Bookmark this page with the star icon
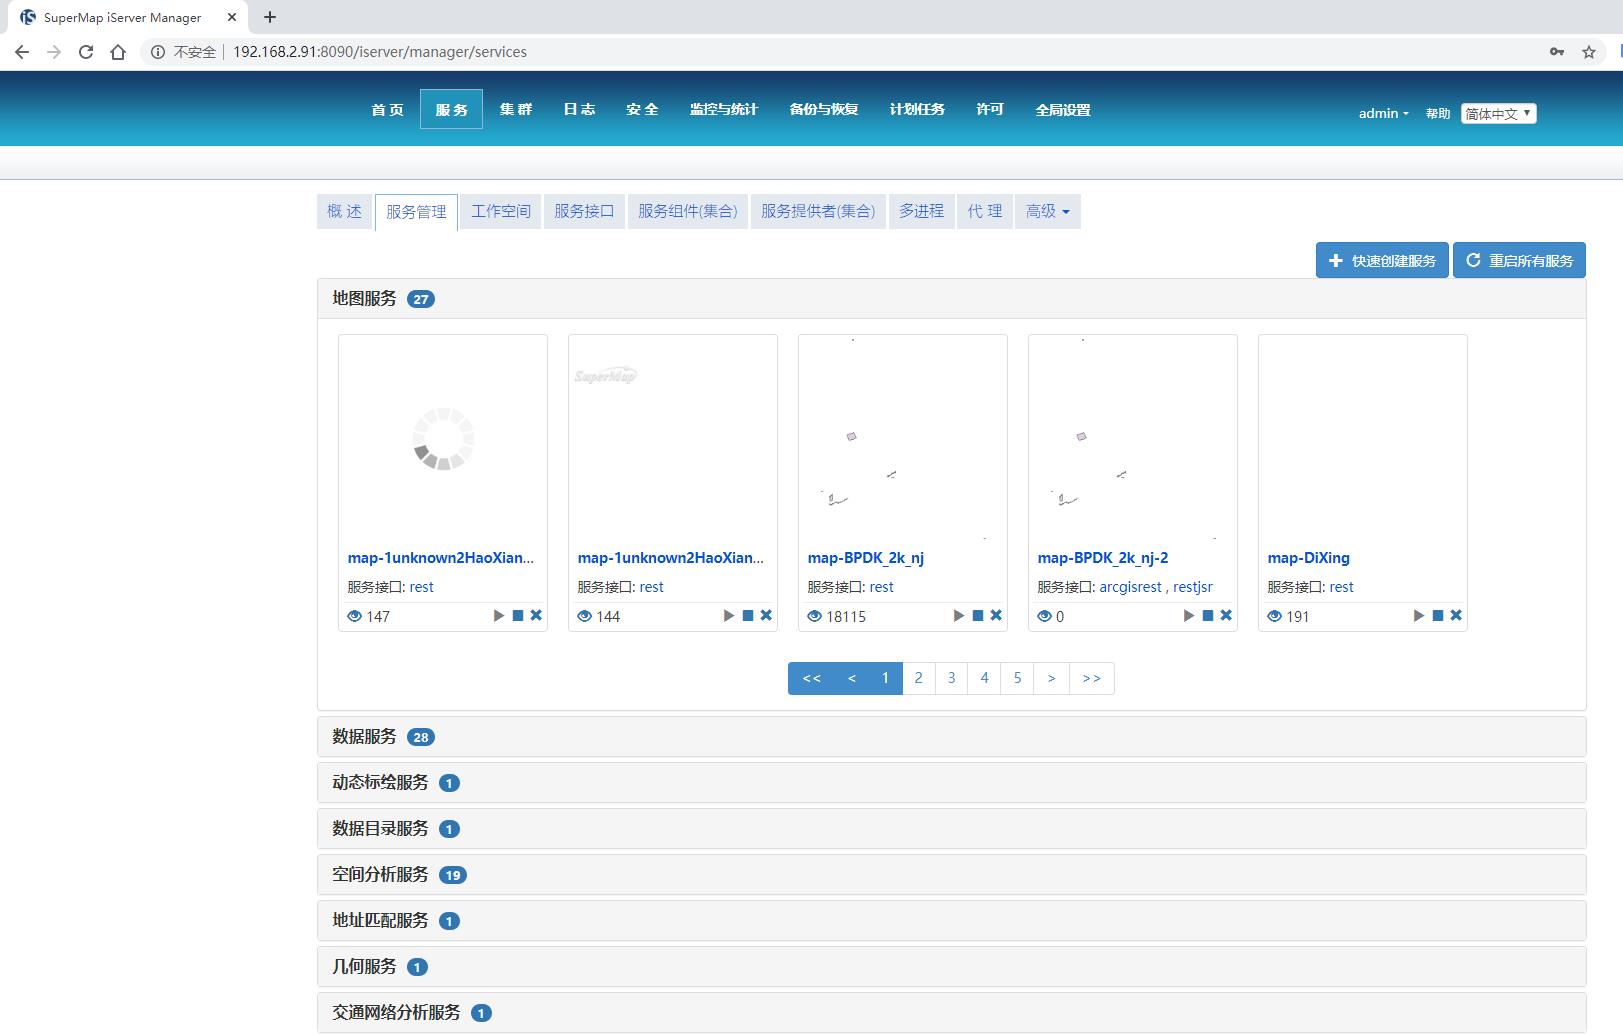Viewport: 1623px width, 1036px height. click(1589, 52)
